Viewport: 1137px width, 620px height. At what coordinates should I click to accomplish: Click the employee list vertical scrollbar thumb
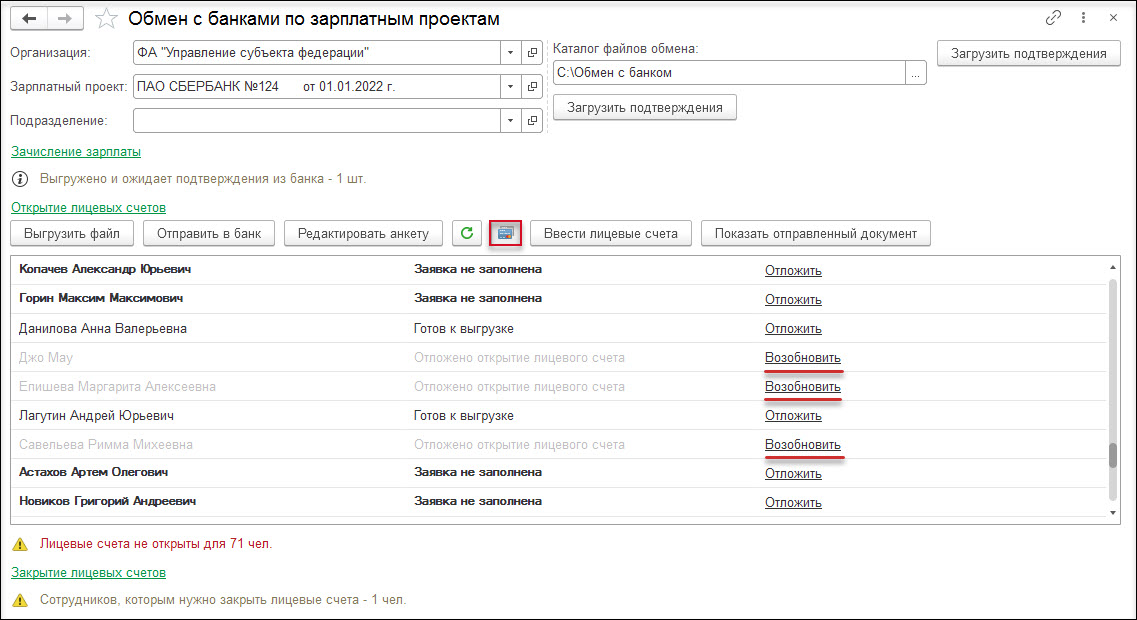click(1114, 455)
